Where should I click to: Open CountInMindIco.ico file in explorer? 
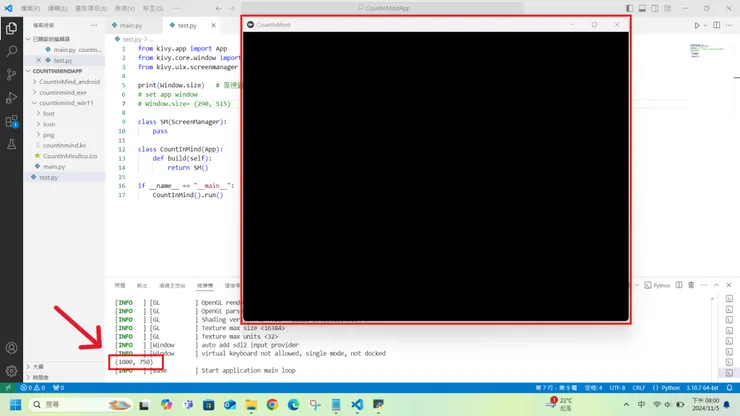pyautogui.click(x=70, y=156)
